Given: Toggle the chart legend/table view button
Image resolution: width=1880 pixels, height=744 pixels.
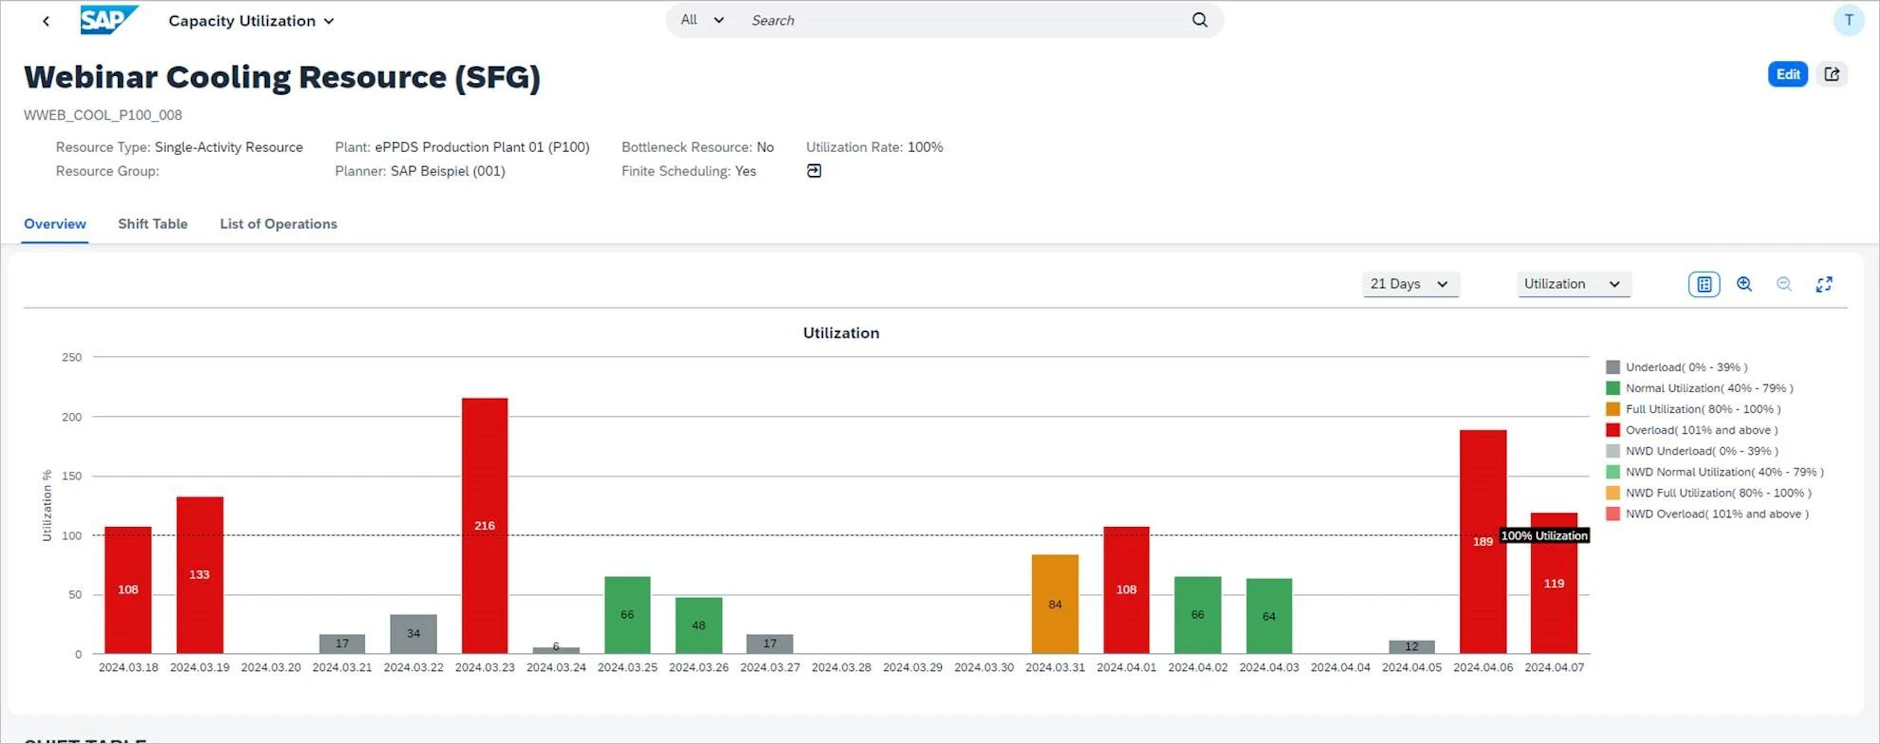Looking at the screenshot, I should [1704, 284].
